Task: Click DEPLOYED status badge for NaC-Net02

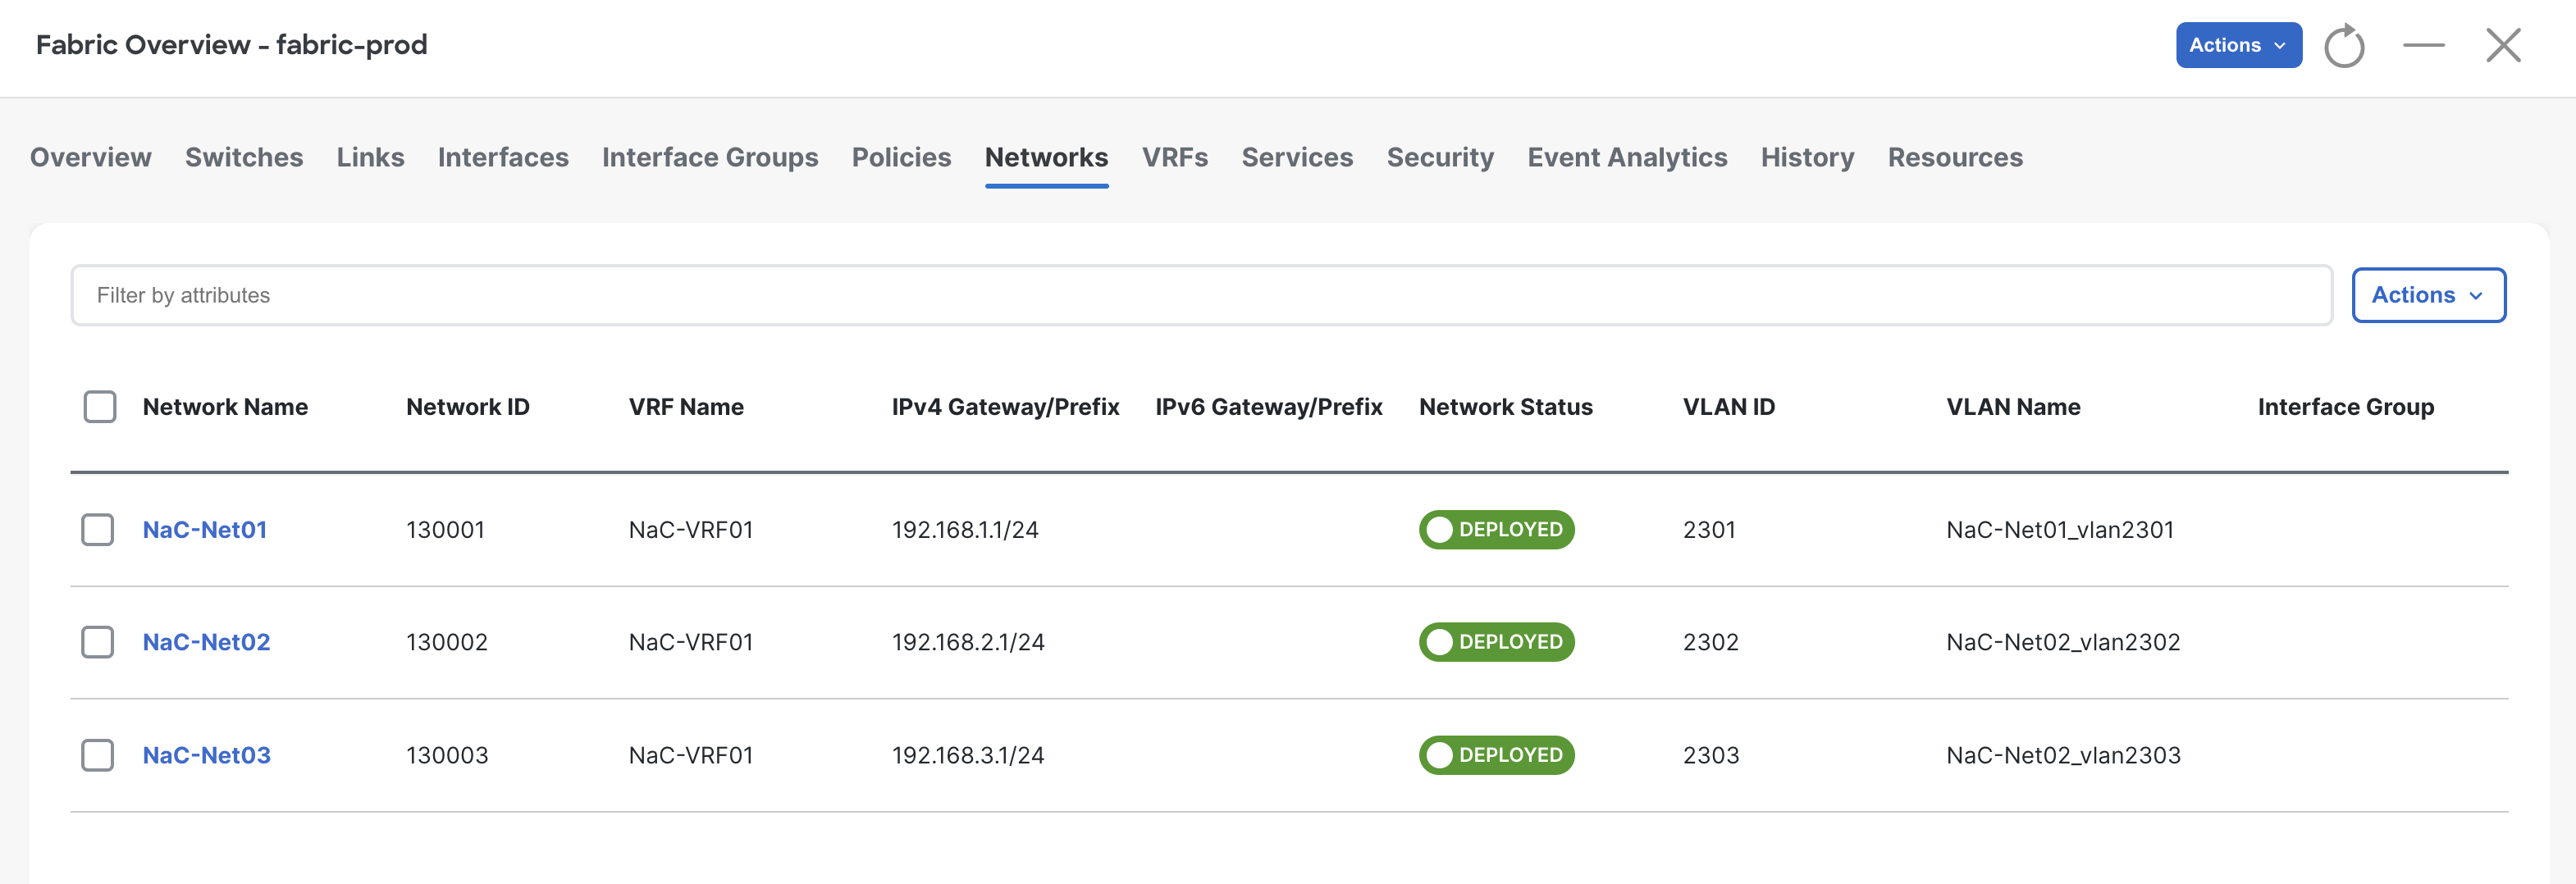Action: [1496, 642]
